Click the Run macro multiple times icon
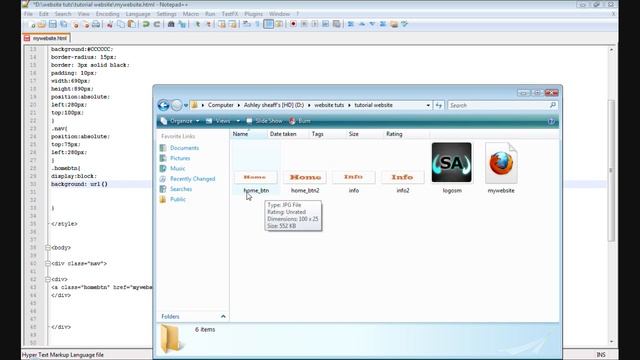The image size is (640, 360). pyautogui.click(x=325, y=24)
